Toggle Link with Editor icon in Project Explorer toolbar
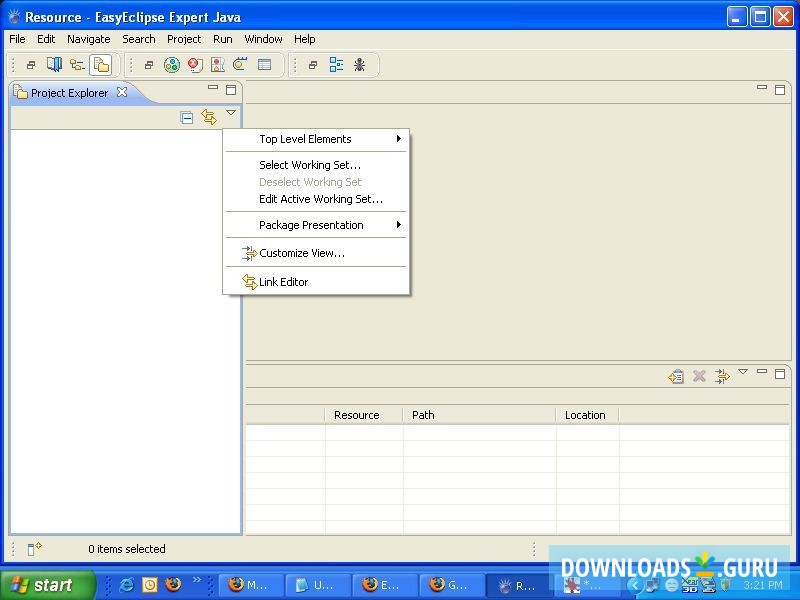 [x=208, y=117]
